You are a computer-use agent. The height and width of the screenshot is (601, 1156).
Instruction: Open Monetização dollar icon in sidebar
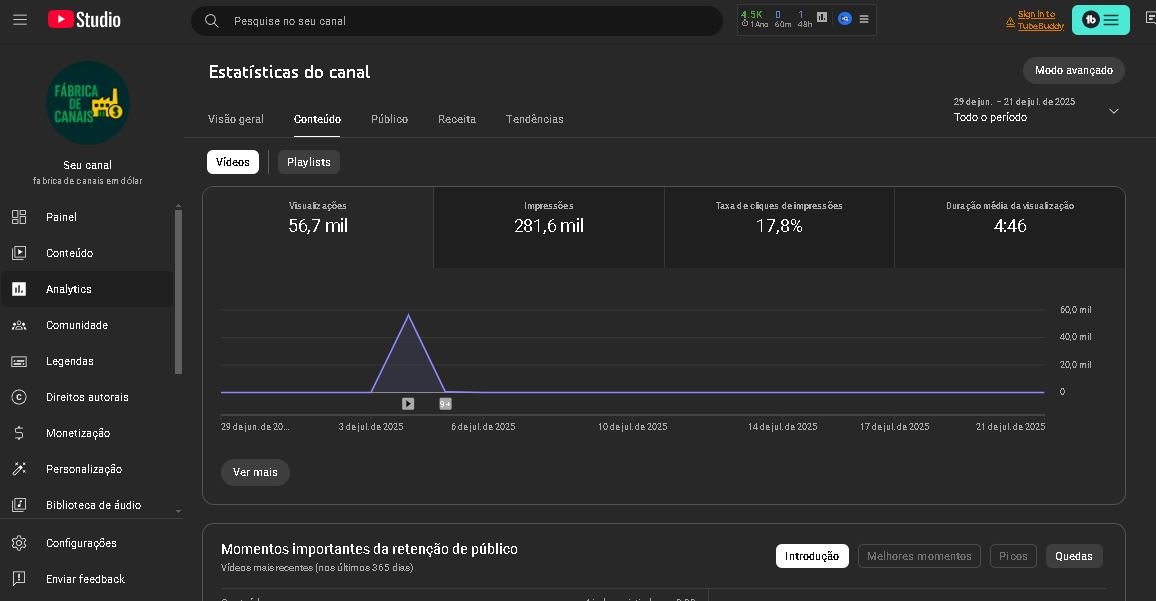19,433
